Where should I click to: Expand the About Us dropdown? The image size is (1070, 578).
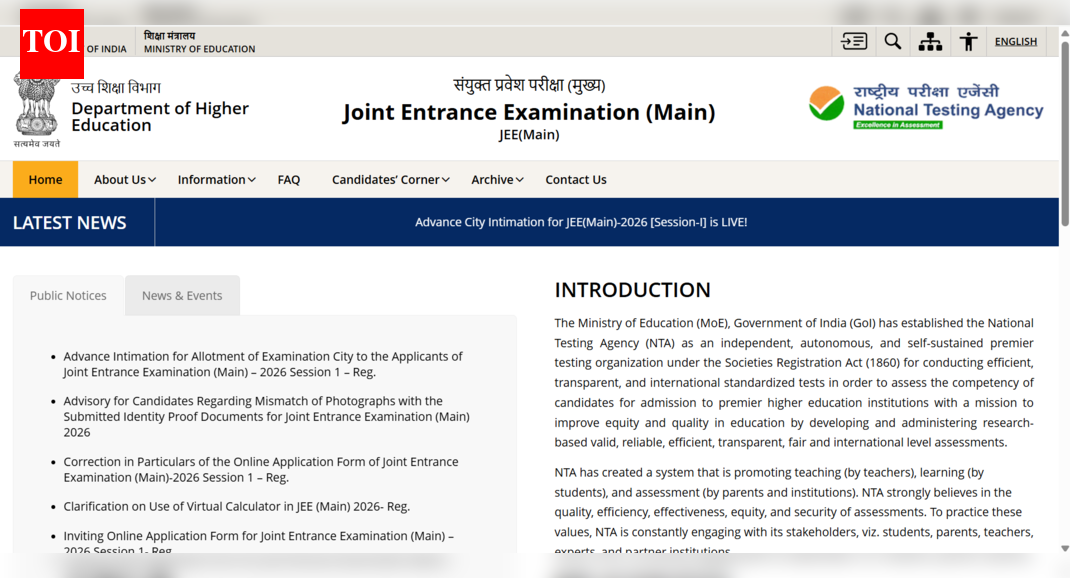(x=120, y=179)
